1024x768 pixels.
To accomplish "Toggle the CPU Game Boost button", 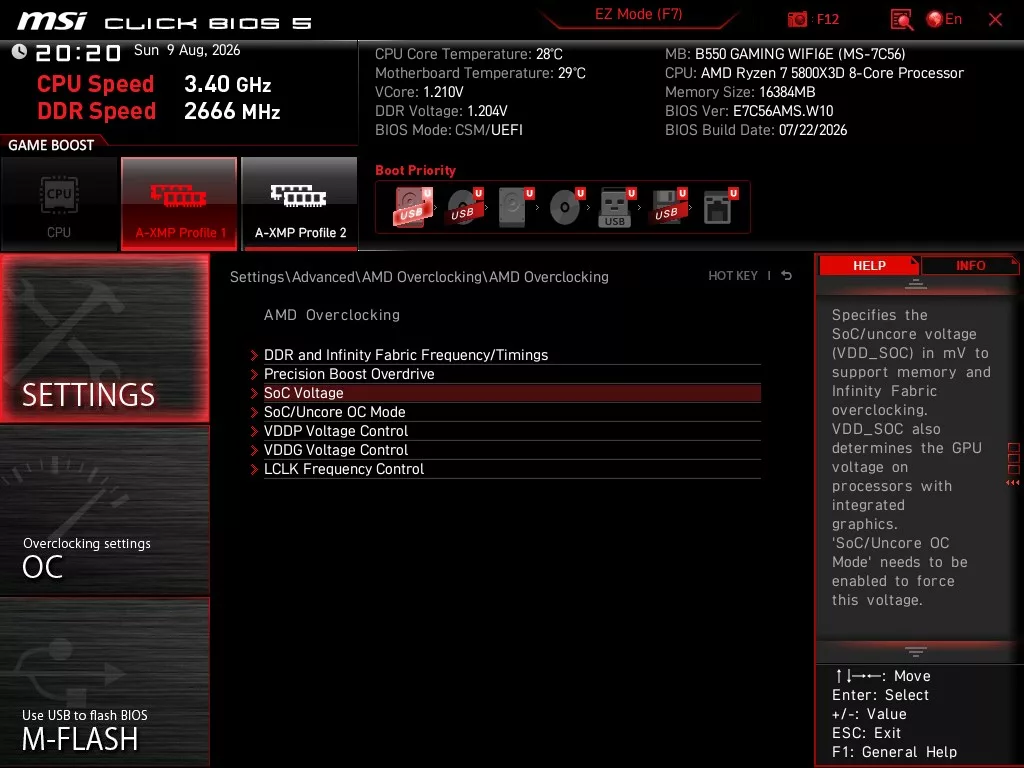I will click(x=59, y=203).
